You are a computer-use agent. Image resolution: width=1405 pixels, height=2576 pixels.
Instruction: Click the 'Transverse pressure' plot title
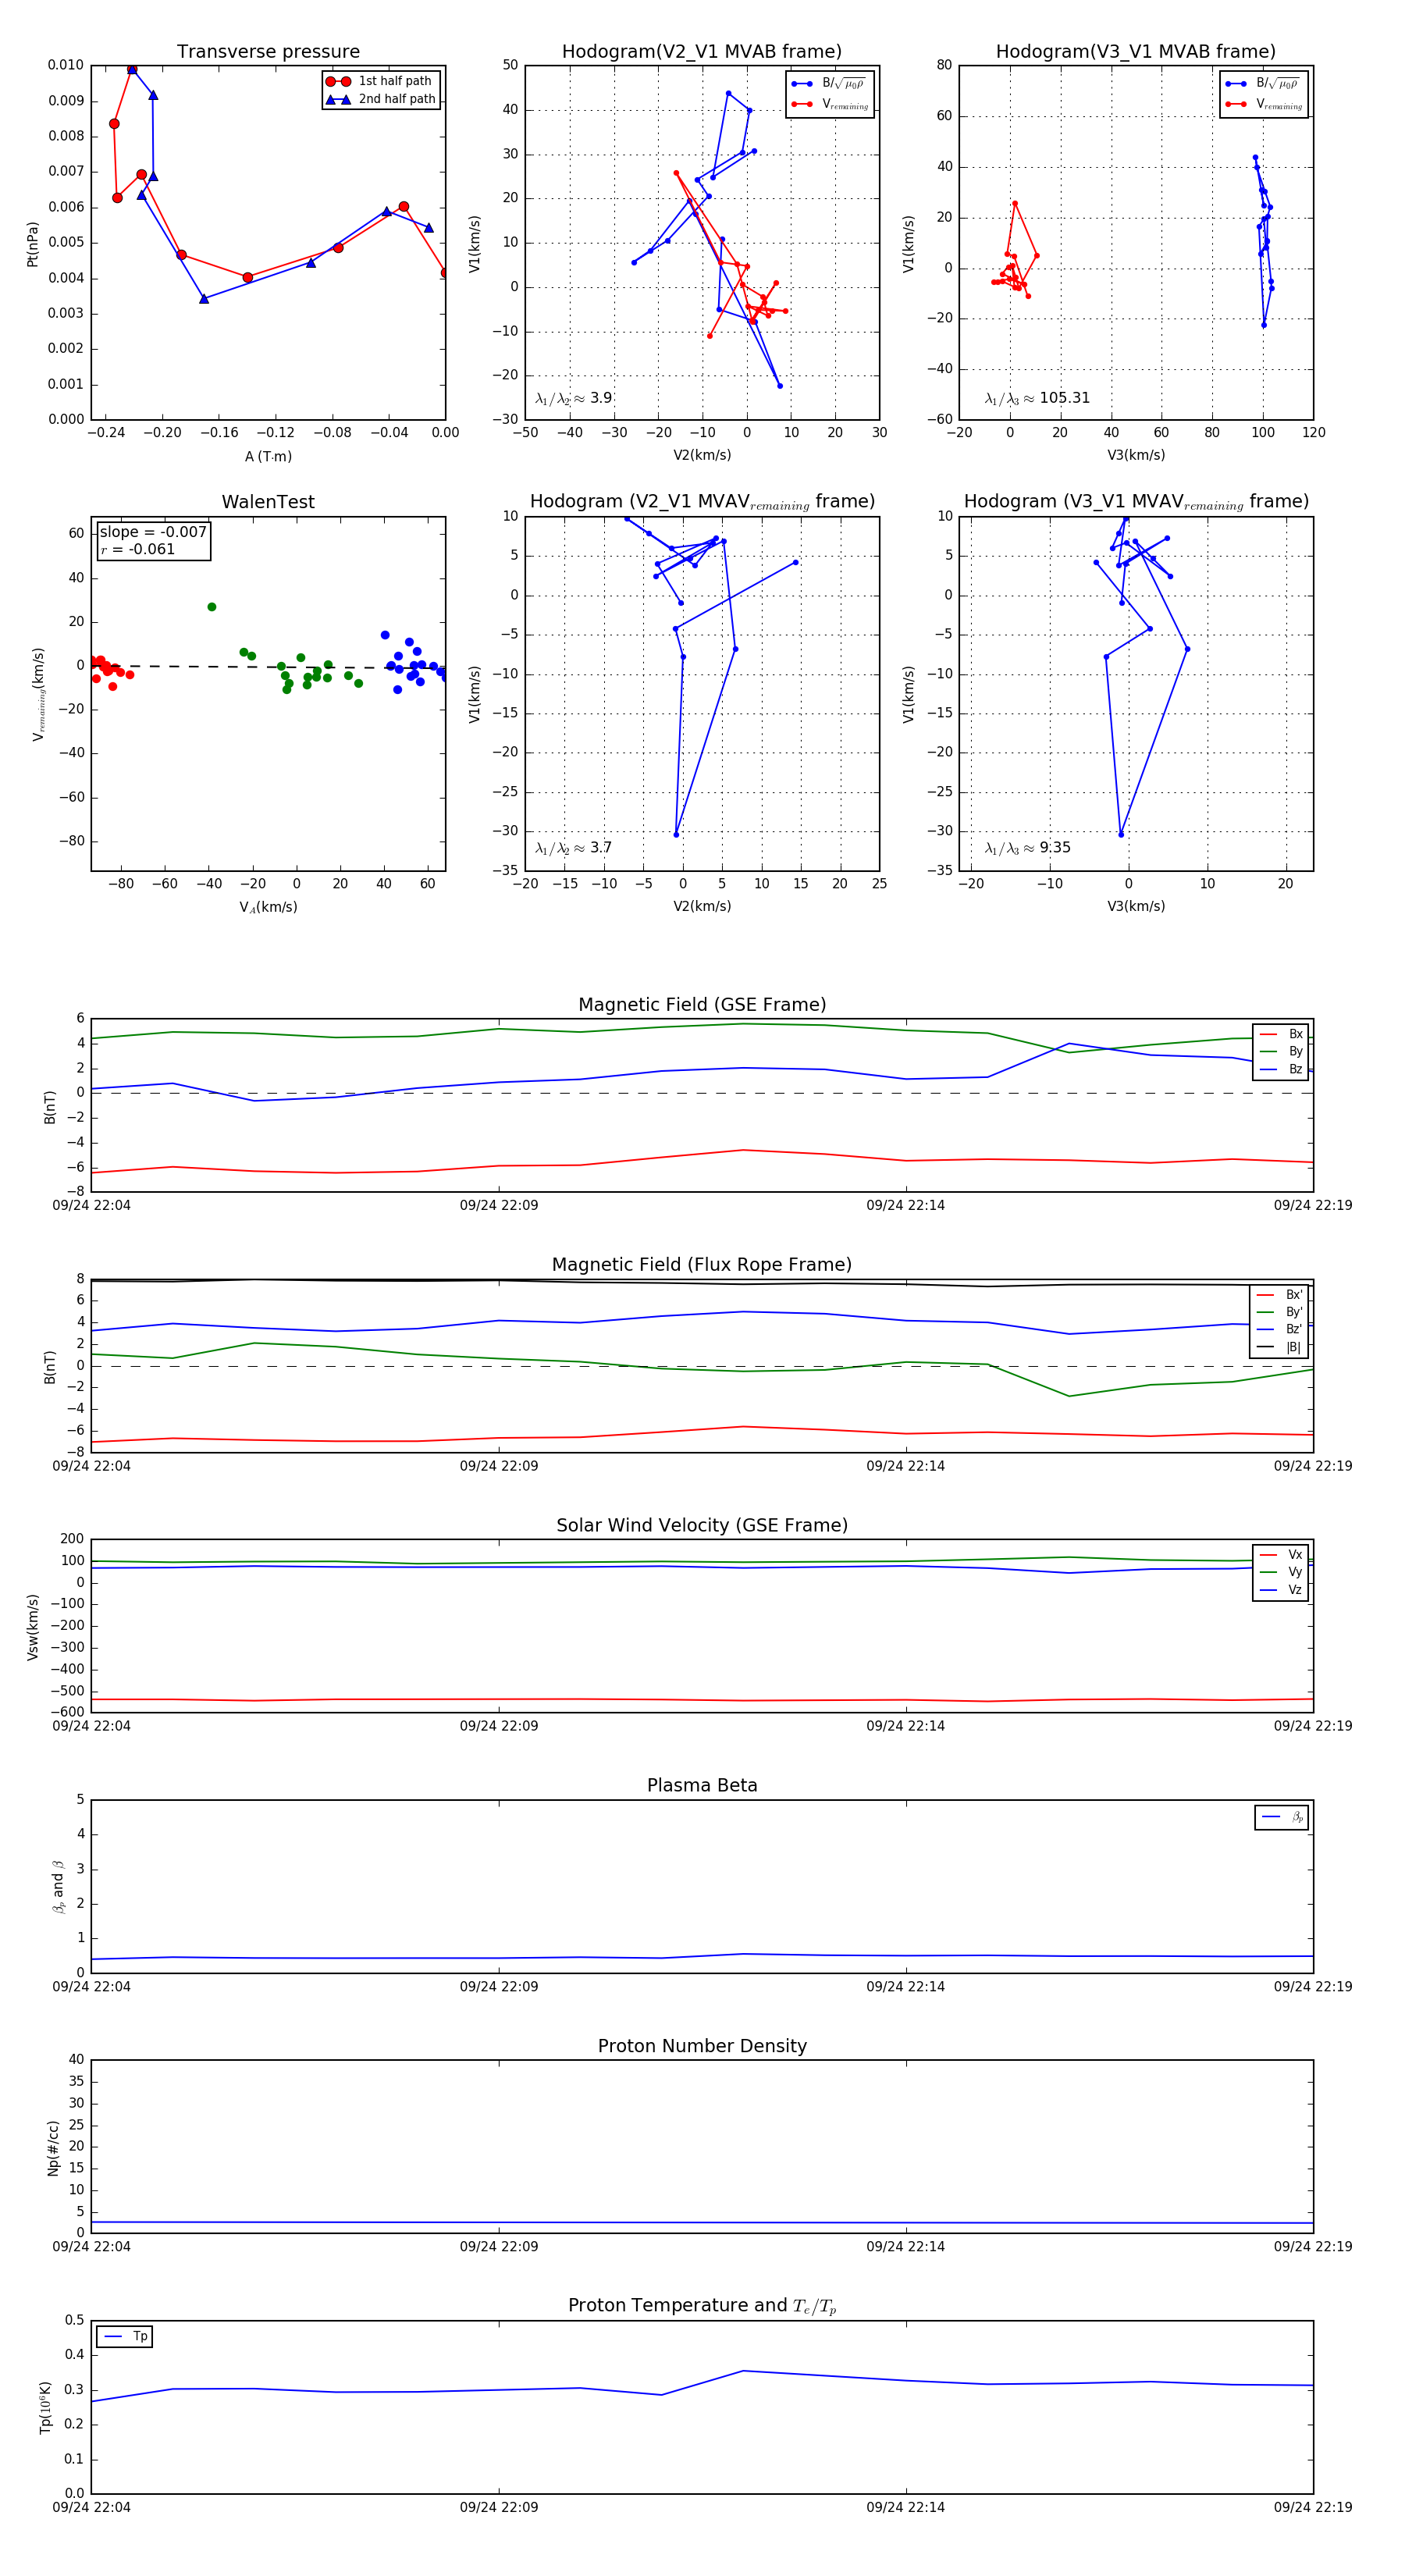[268, 52]
